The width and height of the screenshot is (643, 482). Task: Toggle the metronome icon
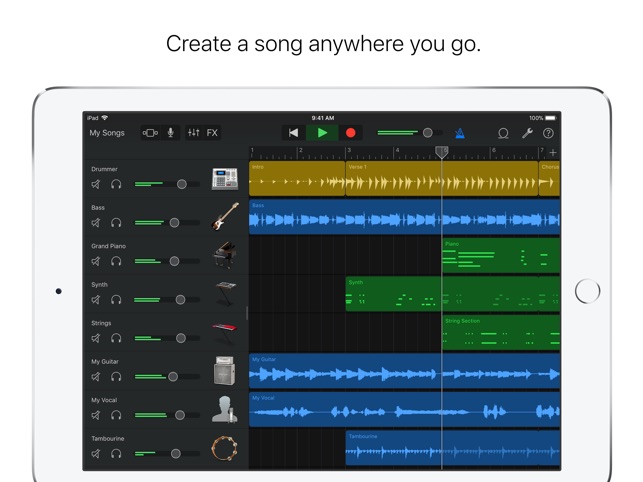tap(460, 133)
